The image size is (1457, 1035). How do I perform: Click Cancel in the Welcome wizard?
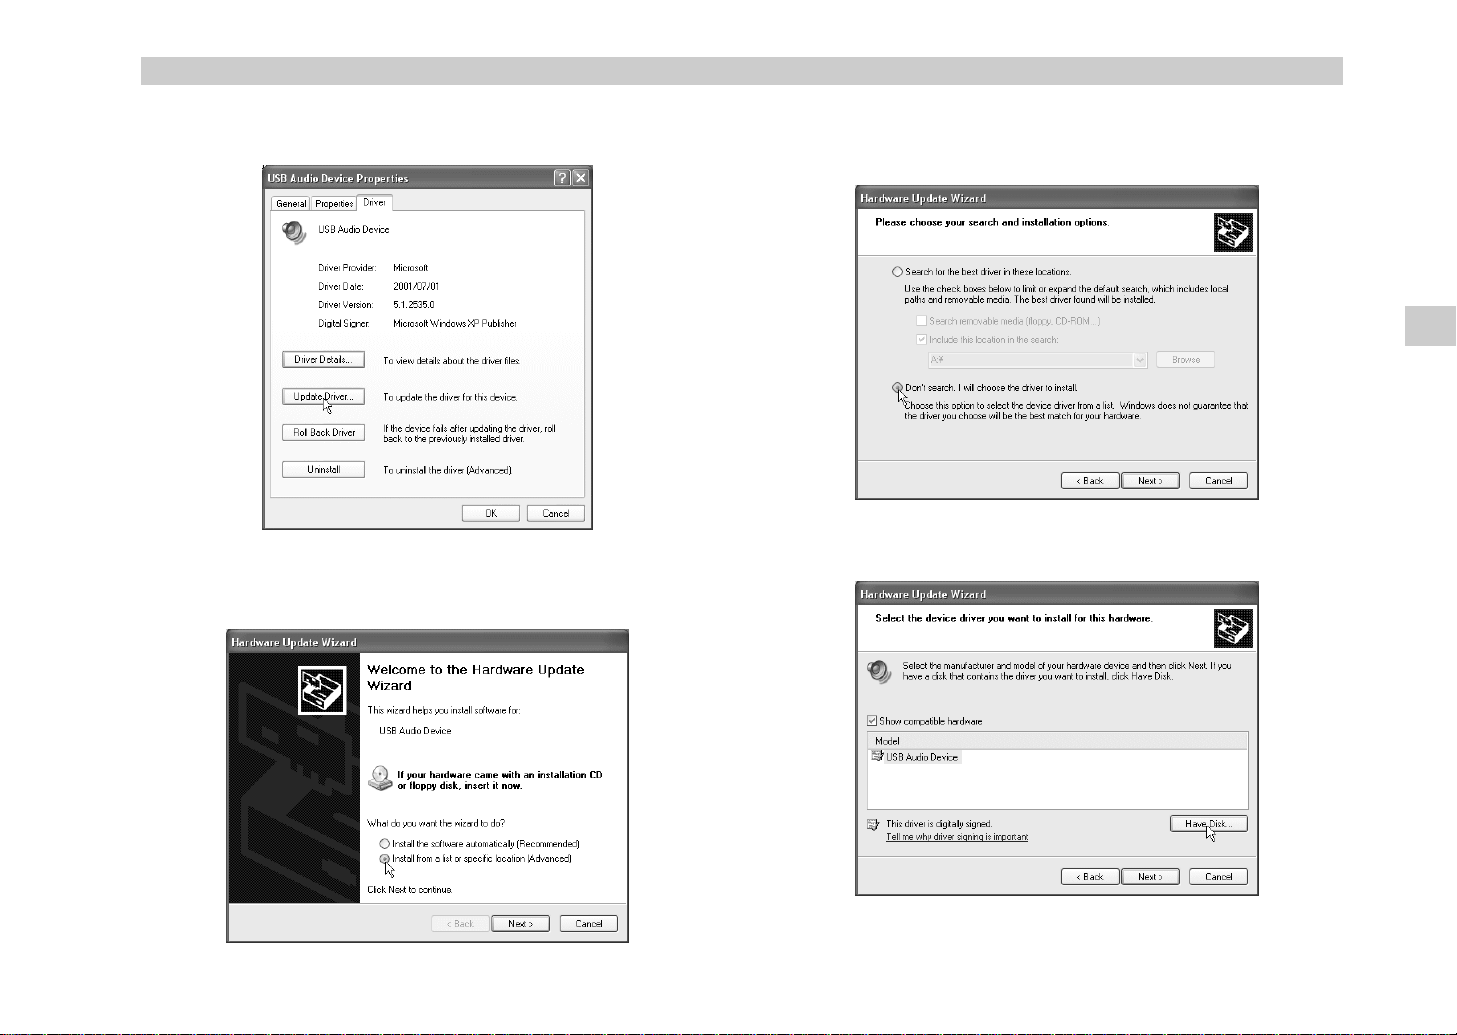tap(589, 924)
